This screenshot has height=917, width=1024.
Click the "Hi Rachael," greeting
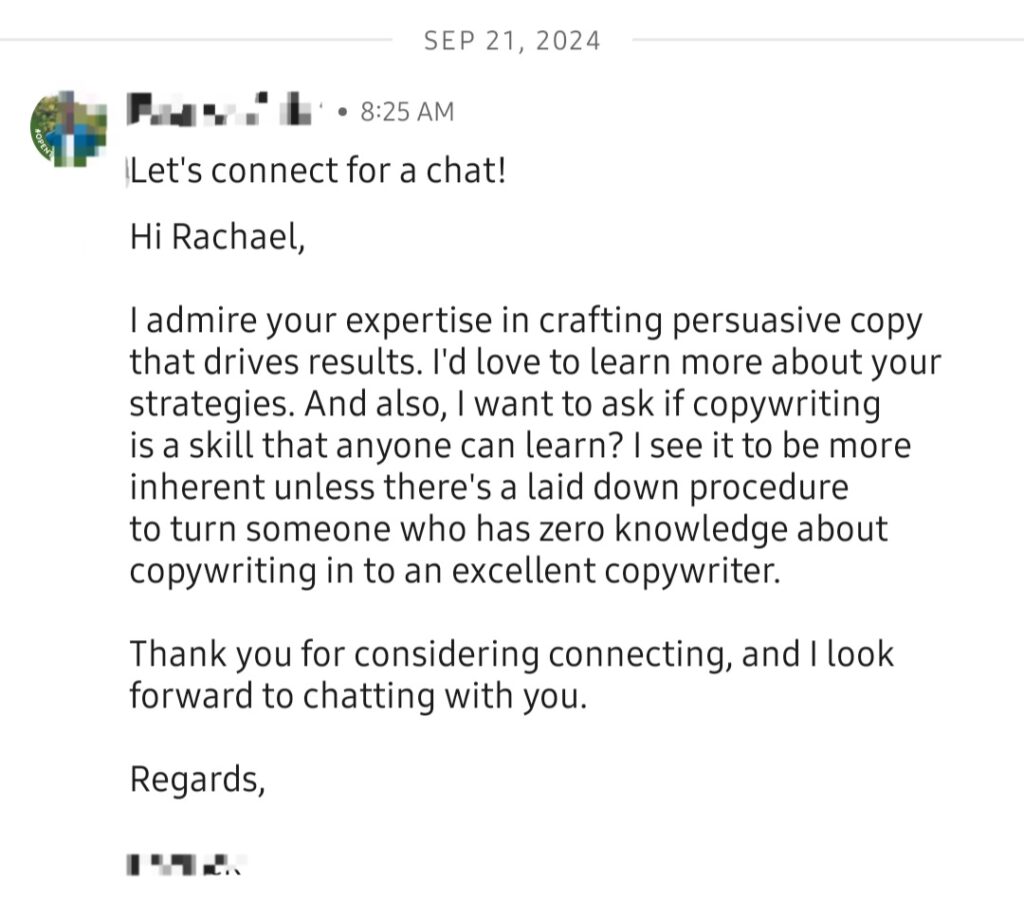point(217,236)
